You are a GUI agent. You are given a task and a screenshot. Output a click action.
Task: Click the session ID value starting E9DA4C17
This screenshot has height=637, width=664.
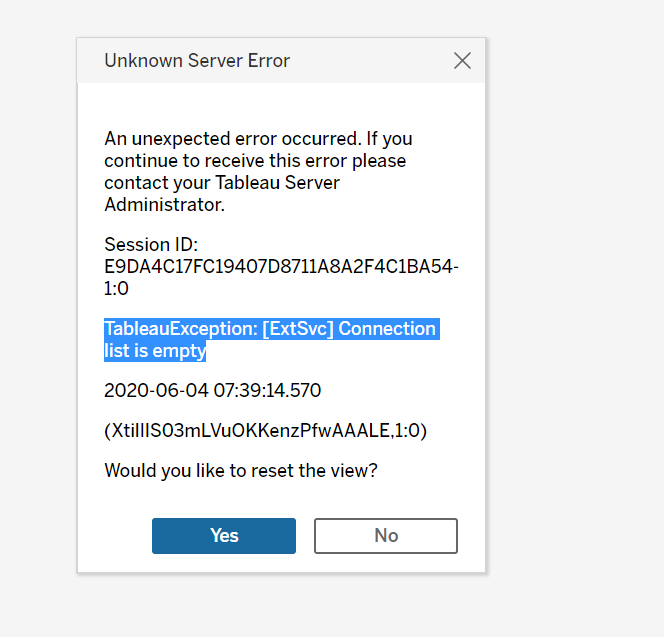[x=281, y=267]
